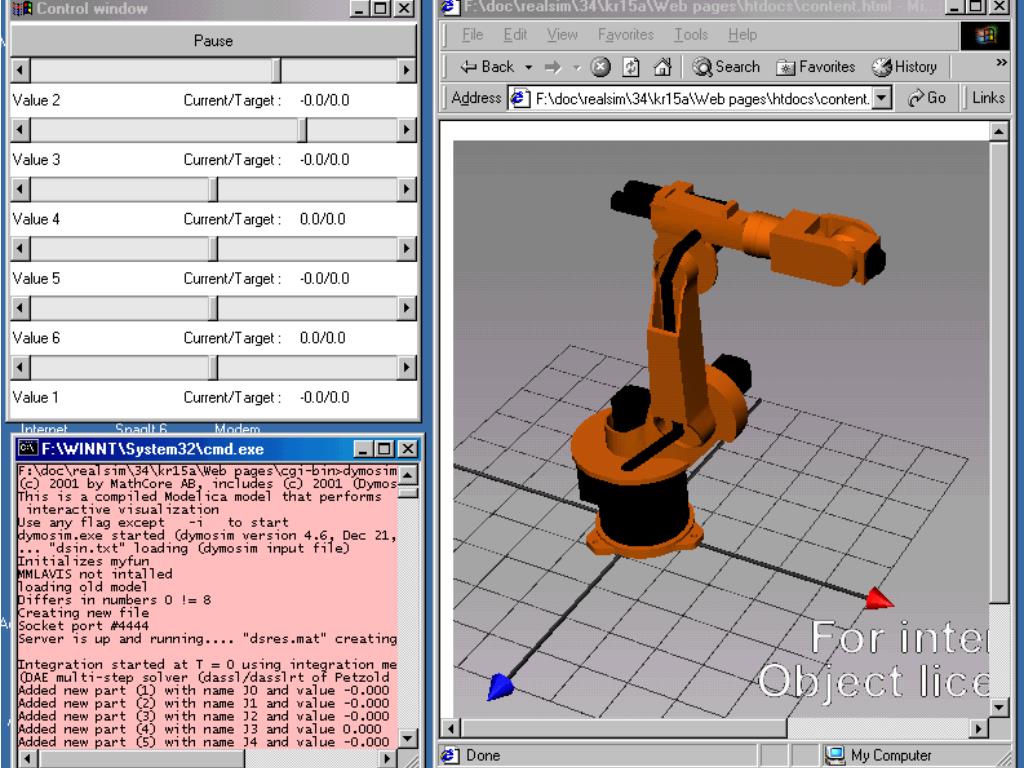The width and height of the screenshot is (1024, 768).
Task: Click right arrow of slider above Value 1
Action: click(406, 368)
